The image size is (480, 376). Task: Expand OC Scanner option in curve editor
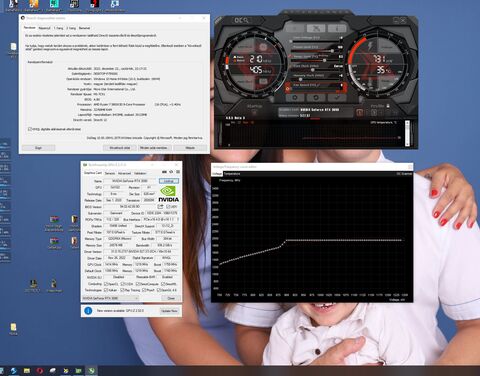click(x=404, y=174)
